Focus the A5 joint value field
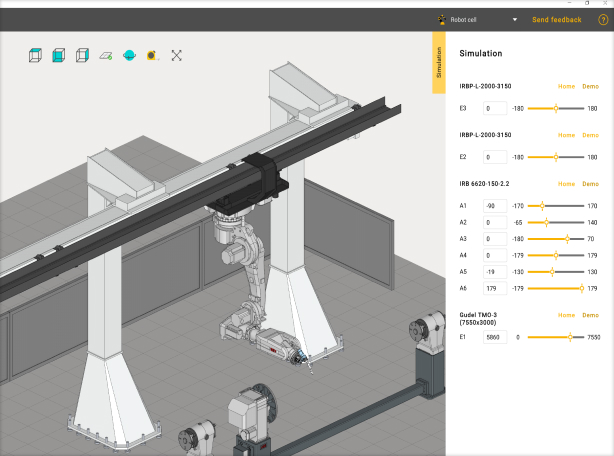 click(x=495, y=271)
